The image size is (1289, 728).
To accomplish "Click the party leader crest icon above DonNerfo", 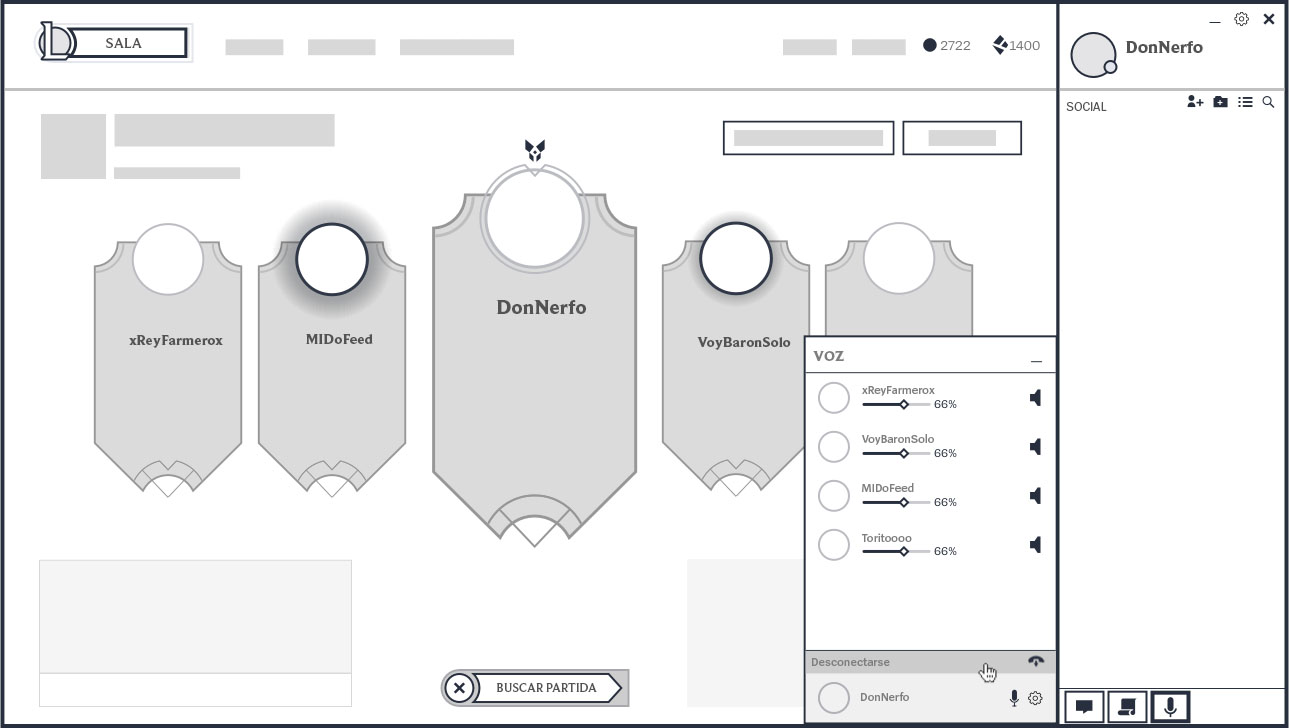I will (x=535, y=152).
